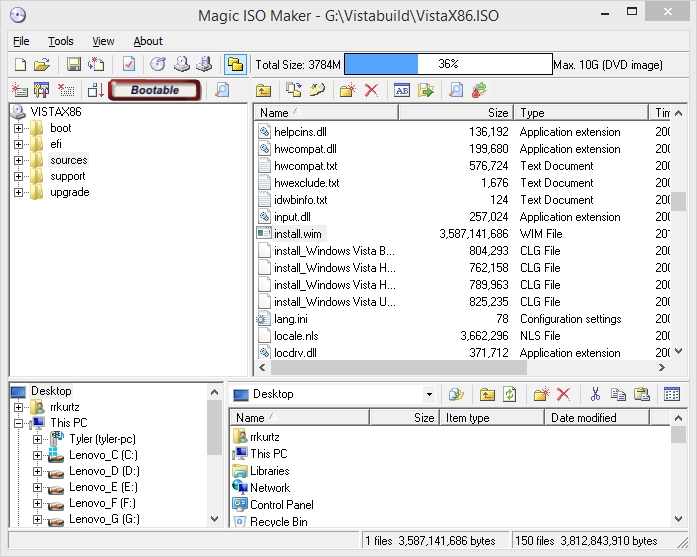Click the magnifier search icon after Bootable
Image resolution: width=697 pixels, height=557 pixels.
(x=222, y=90)
